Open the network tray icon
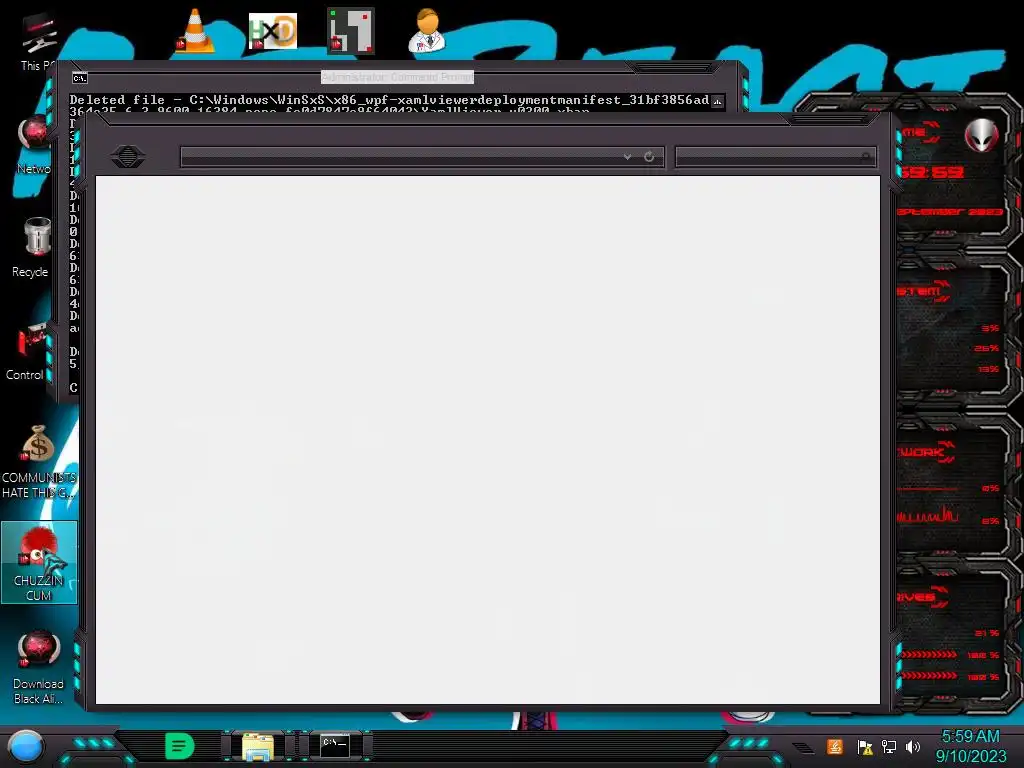The image size is (1024, 768). [x=889, y=746]
